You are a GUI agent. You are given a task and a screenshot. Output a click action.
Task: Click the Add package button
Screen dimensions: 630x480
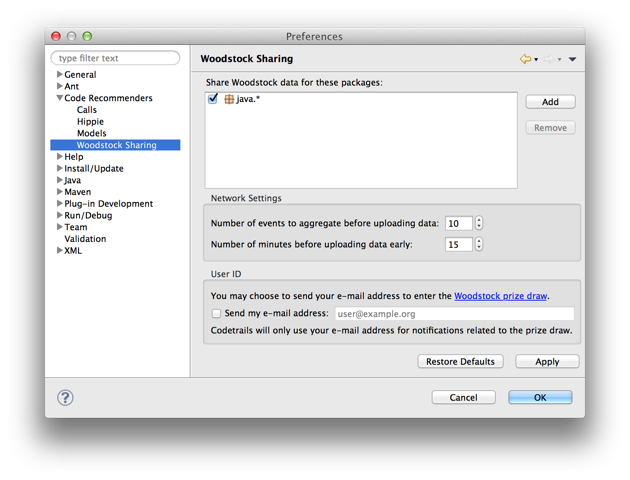pos(550,102)
